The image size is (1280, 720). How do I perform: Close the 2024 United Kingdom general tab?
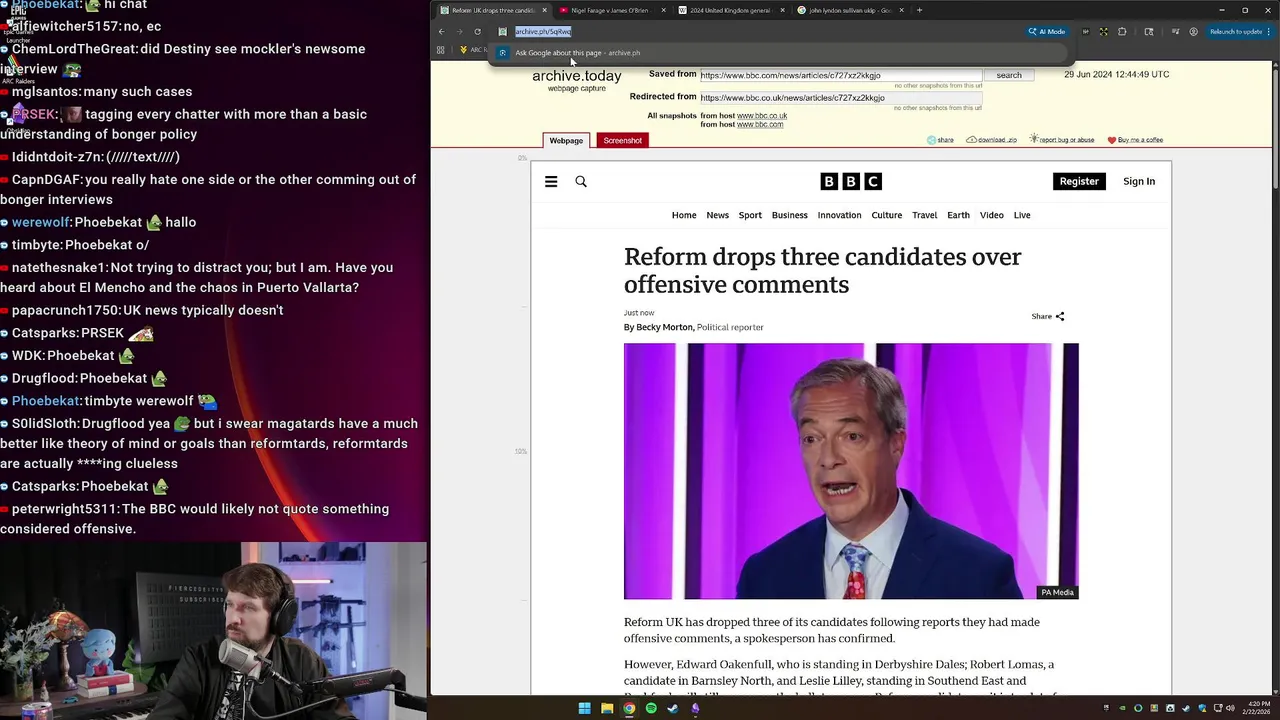click(x=782, y=10)
